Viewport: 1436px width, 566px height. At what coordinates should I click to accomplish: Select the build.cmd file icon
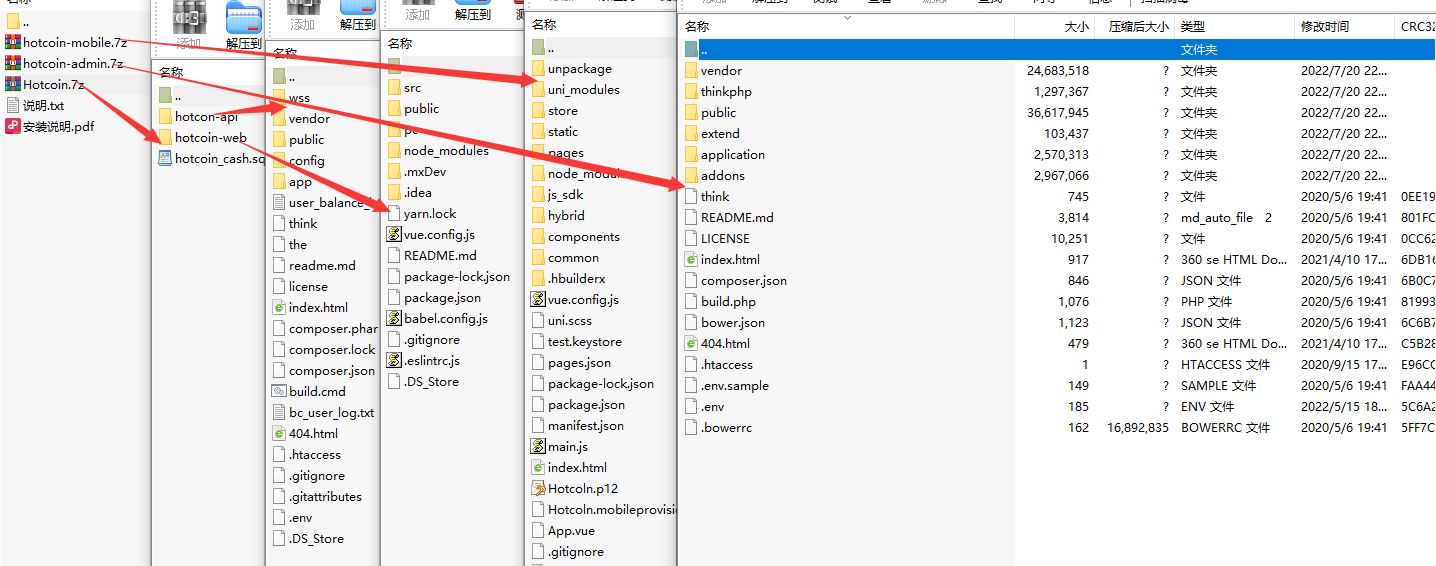point(280,391)
